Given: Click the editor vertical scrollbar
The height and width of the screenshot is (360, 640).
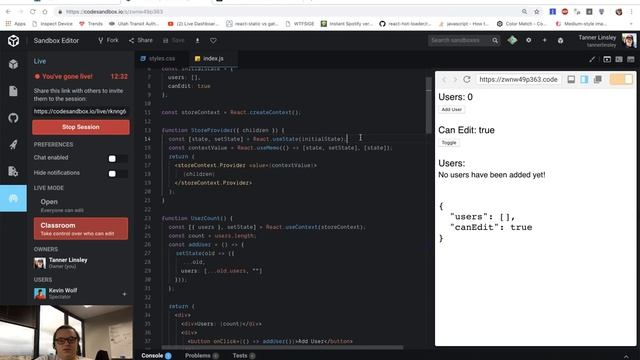Looking at the screenshot, I should click(429, 105).
